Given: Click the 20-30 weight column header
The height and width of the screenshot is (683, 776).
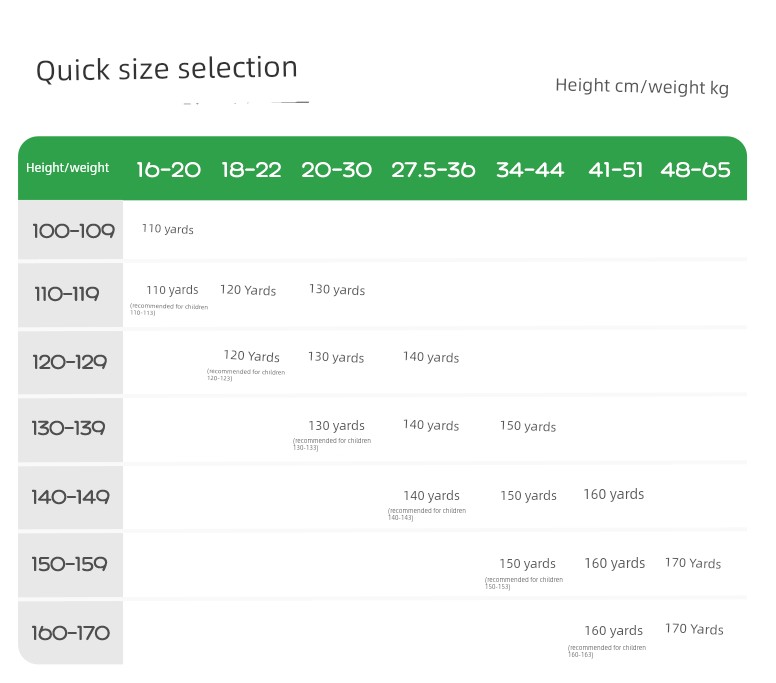Looking at the screenshot, I should tap(337, 170).
